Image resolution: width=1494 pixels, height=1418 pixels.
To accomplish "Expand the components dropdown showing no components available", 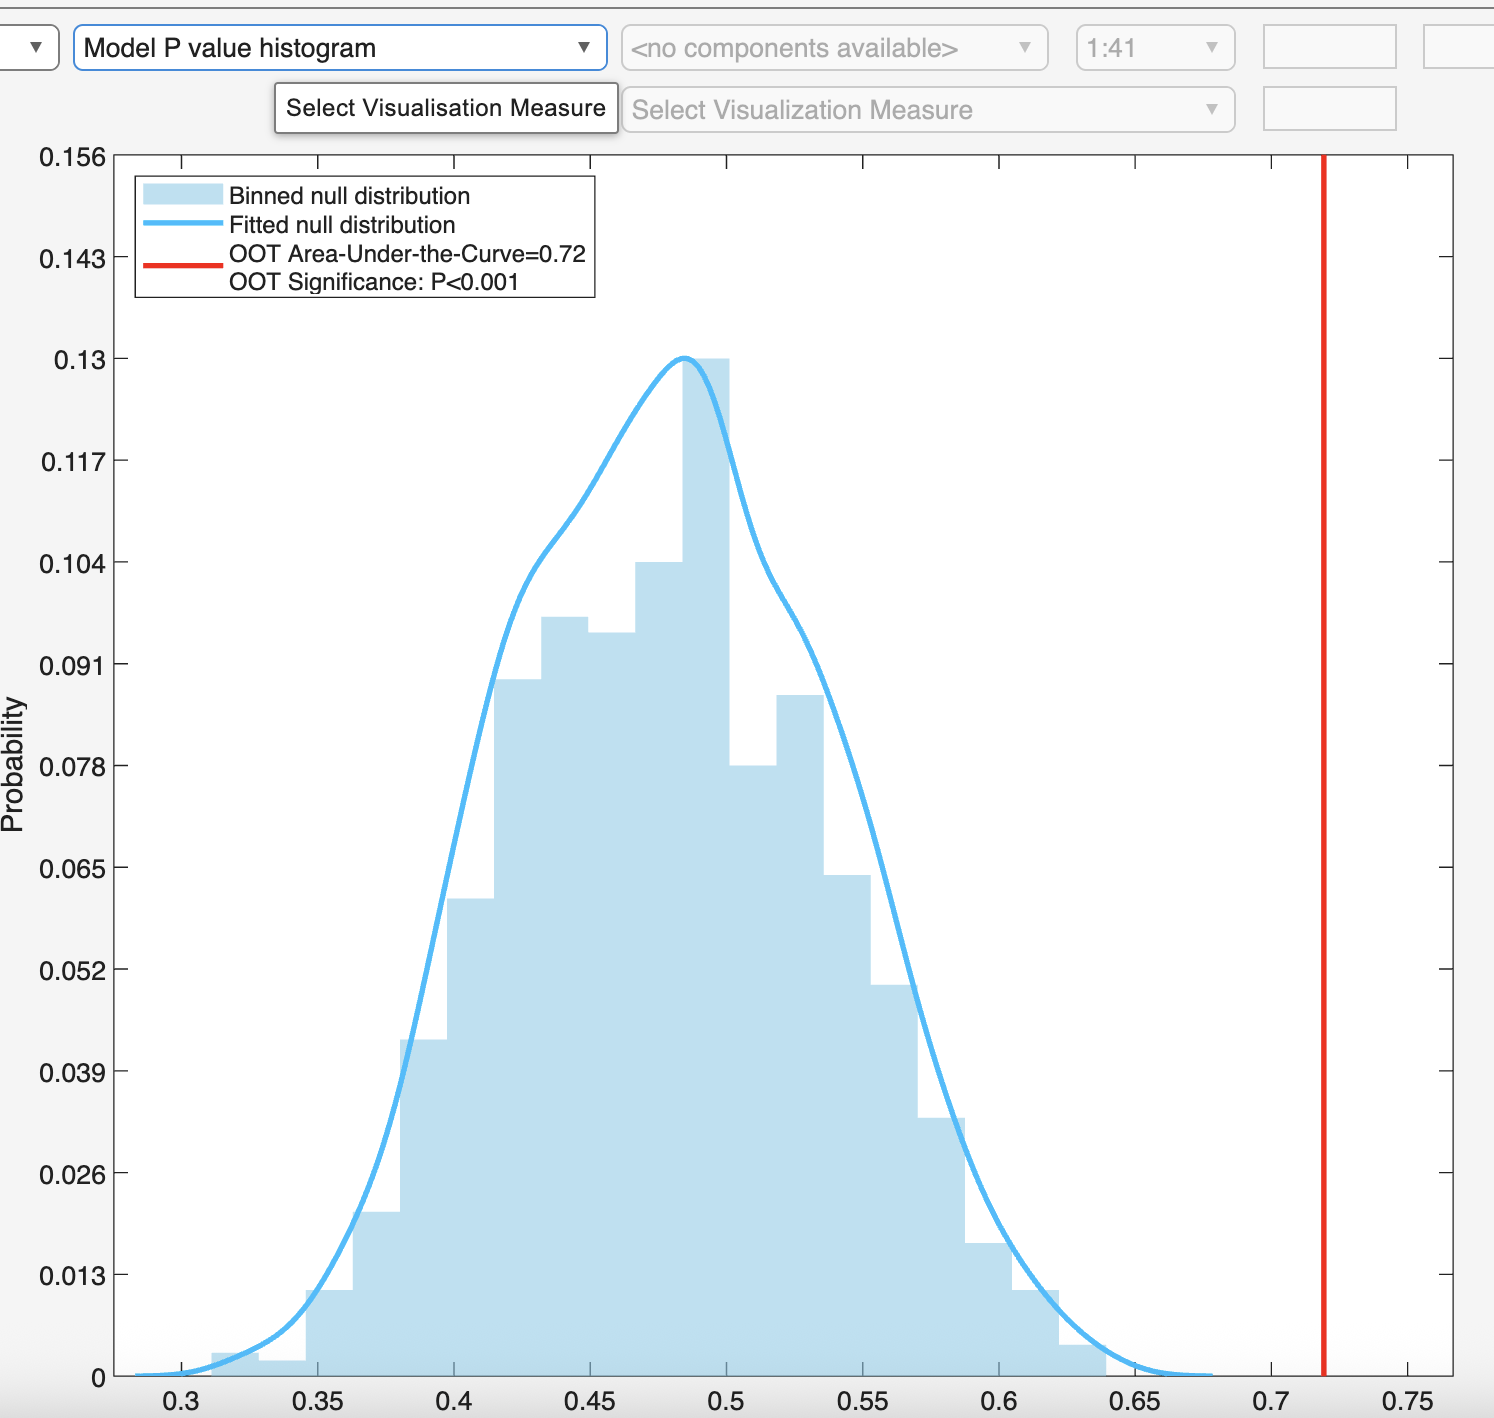I will click(830, 47).
